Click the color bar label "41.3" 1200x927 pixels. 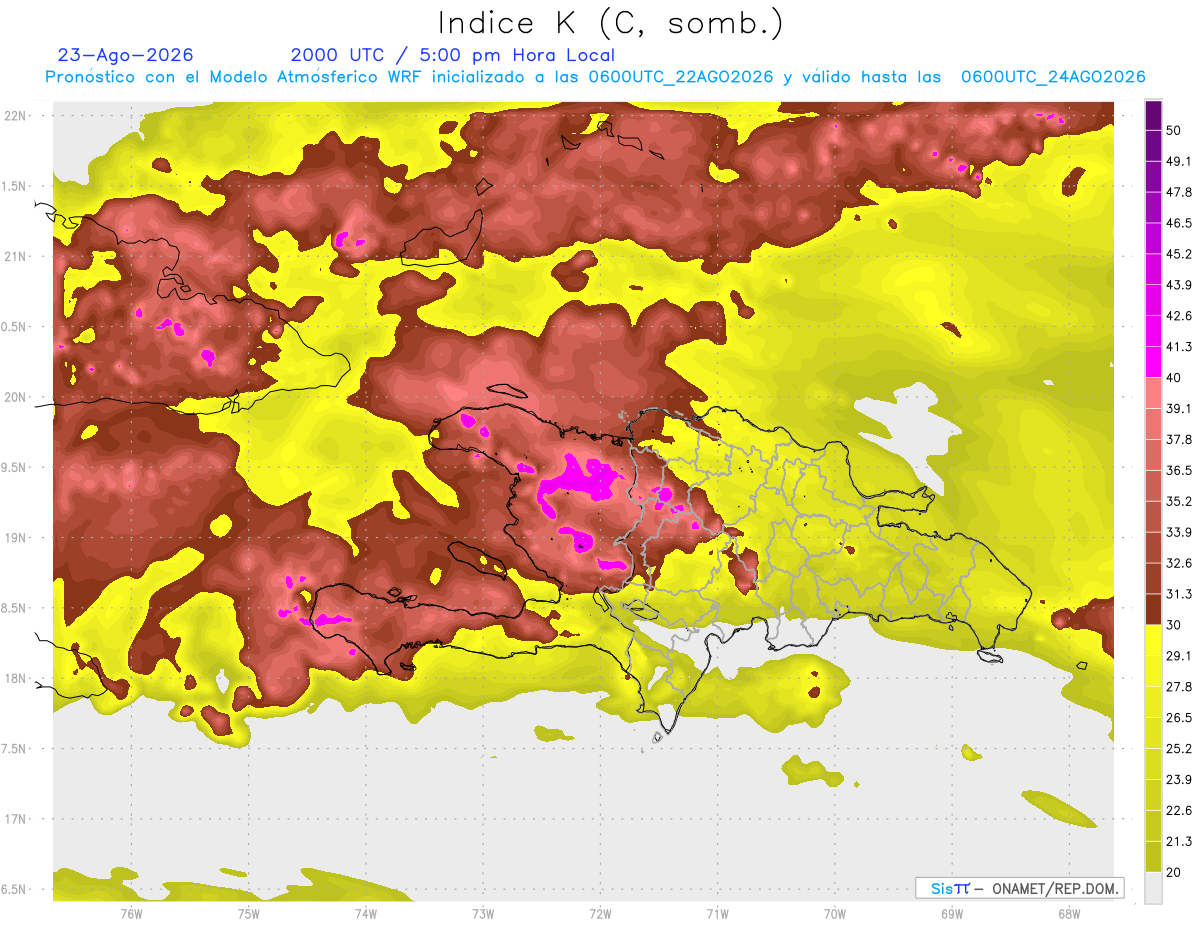pyautogui.click(x=1179, y=347)
